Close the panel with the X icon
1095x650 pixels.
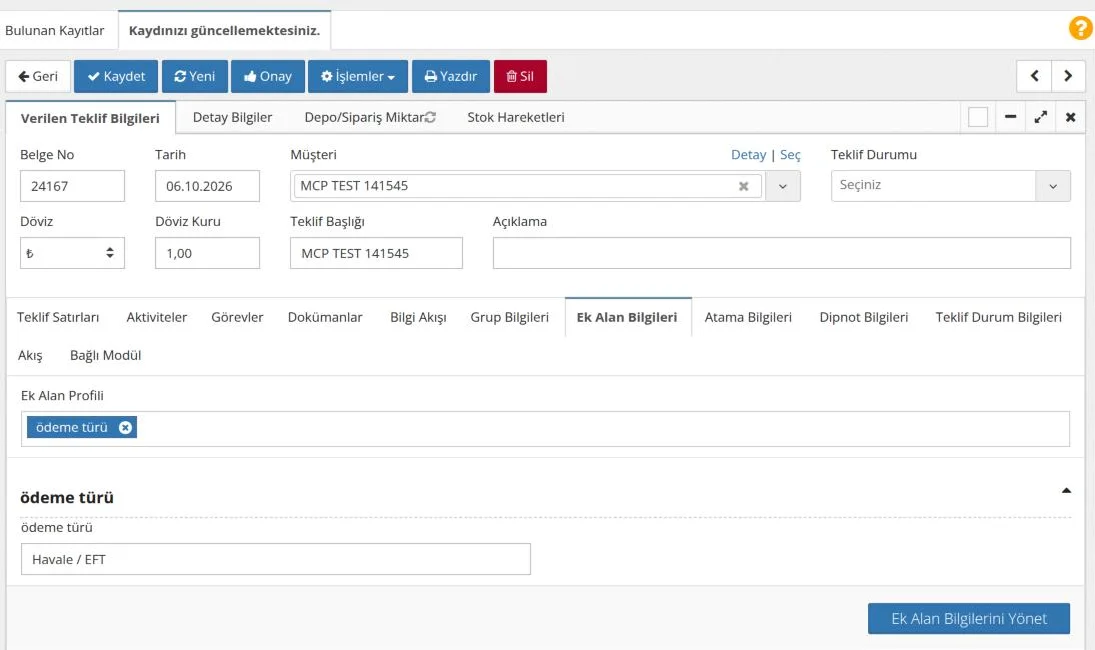pyautogui.click(x=1071, y=117)
